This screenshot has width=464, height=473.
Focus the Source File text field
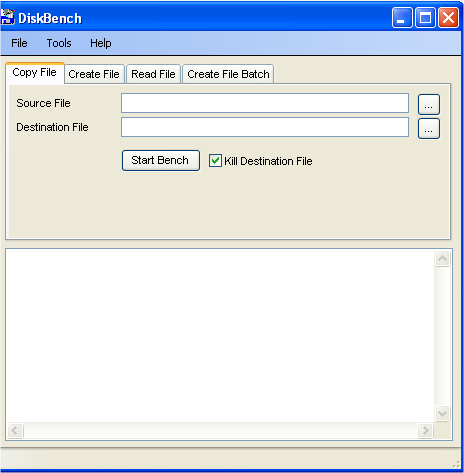pos(265,103)
